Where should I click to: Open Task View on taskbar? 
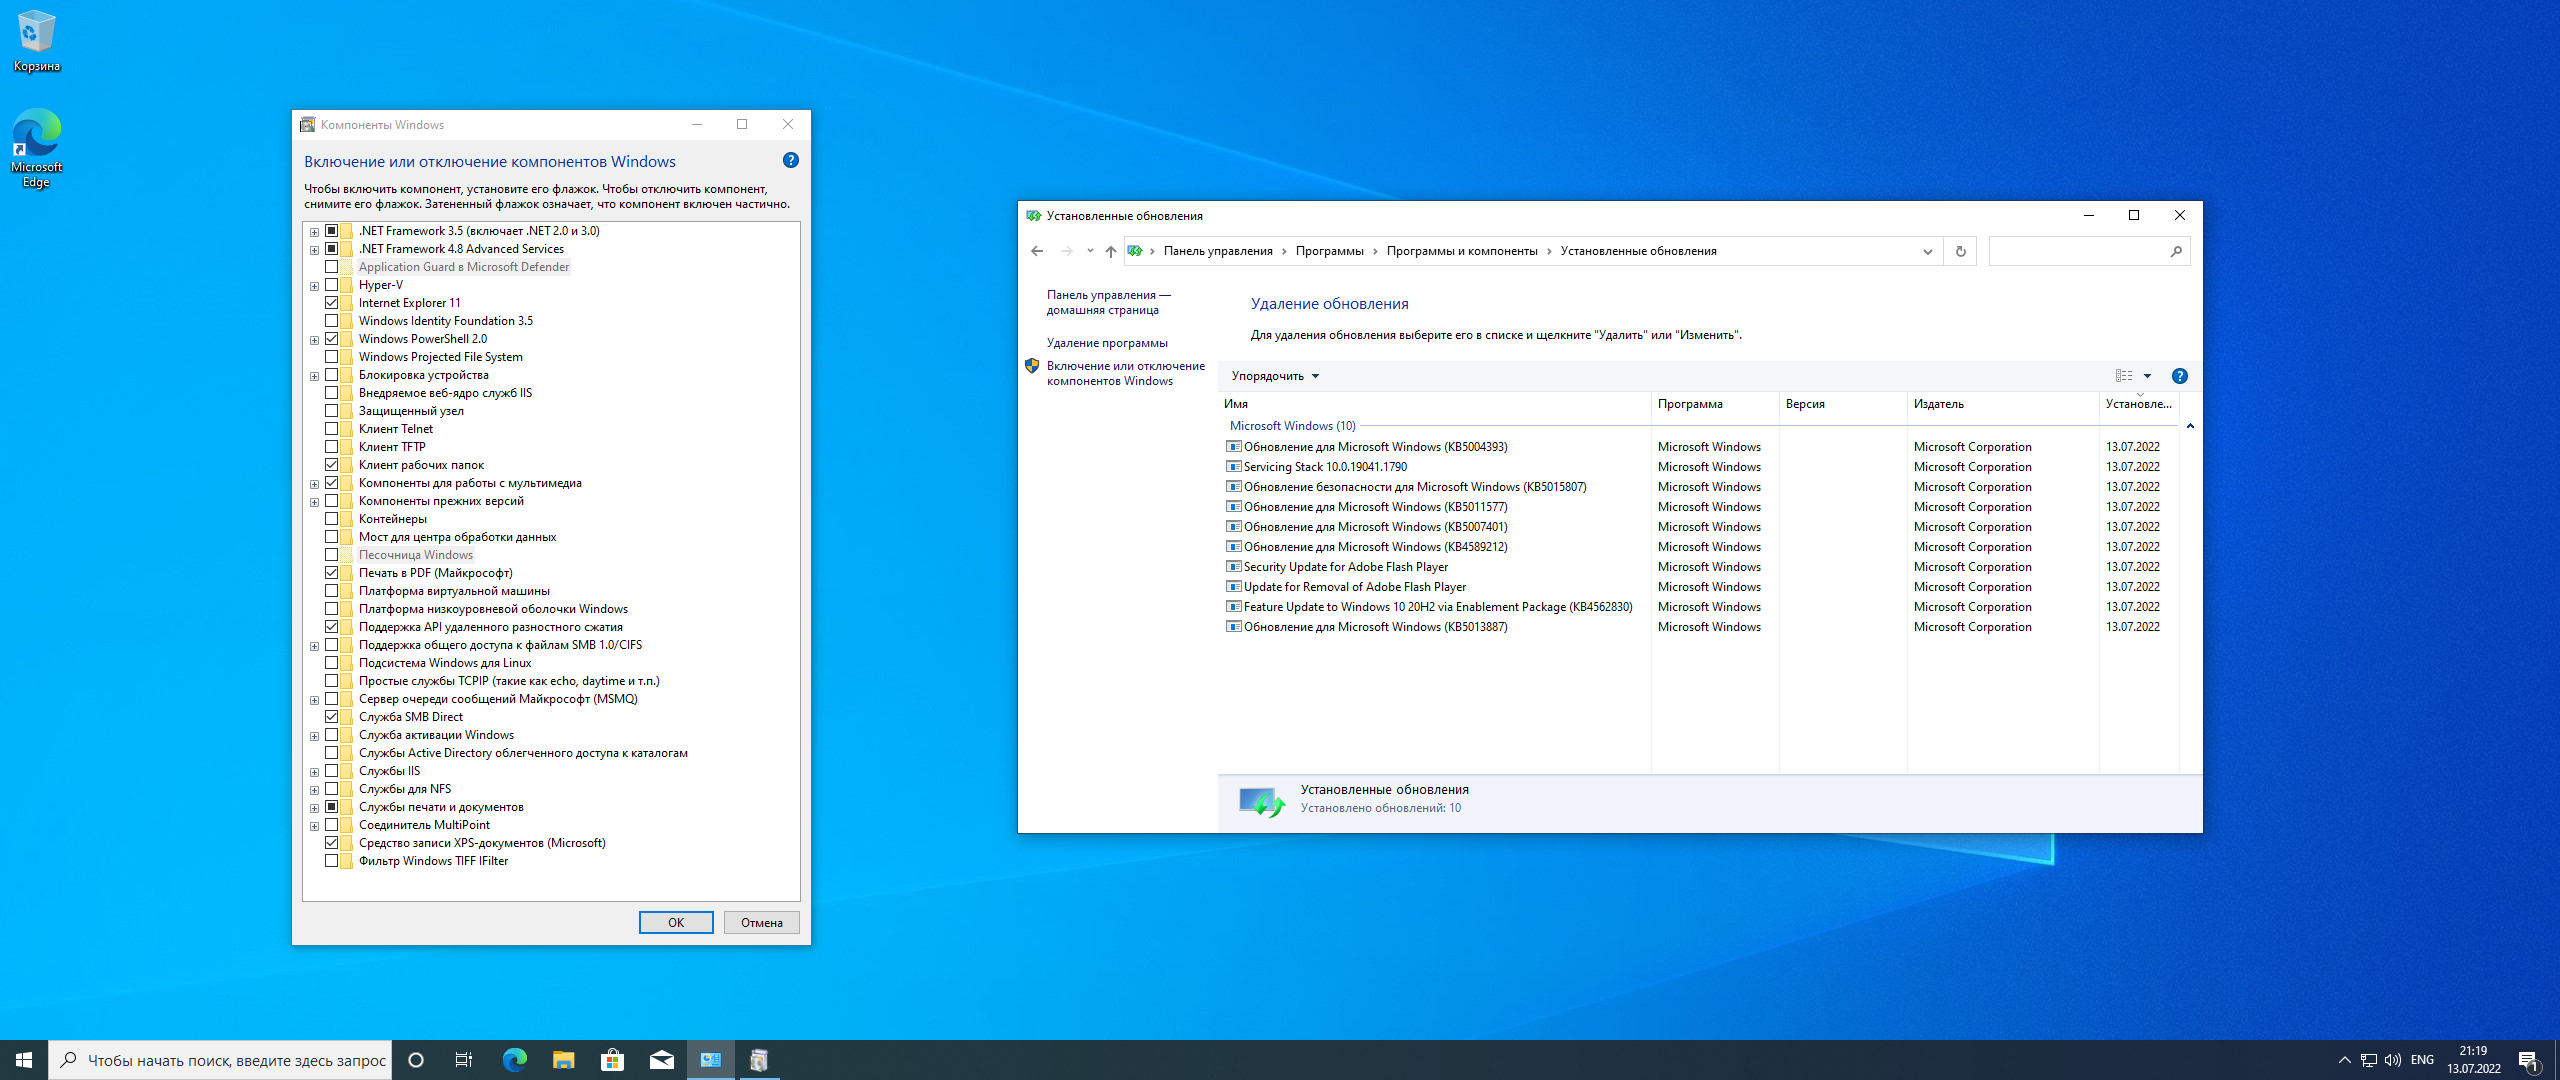(x=464, y=1060)
